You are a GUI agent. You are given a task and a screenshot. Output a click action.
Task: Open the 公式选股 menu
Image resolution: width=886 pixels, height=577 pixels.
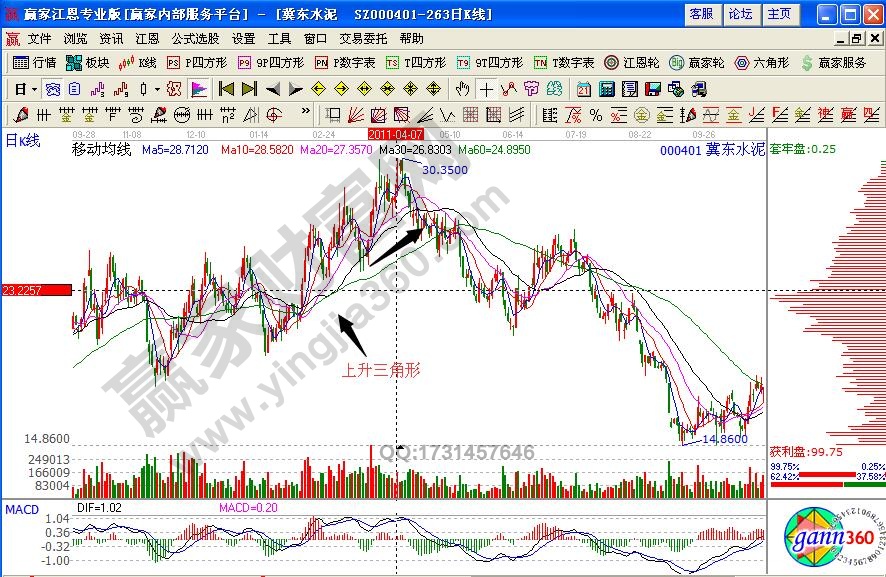coord(195,39)
